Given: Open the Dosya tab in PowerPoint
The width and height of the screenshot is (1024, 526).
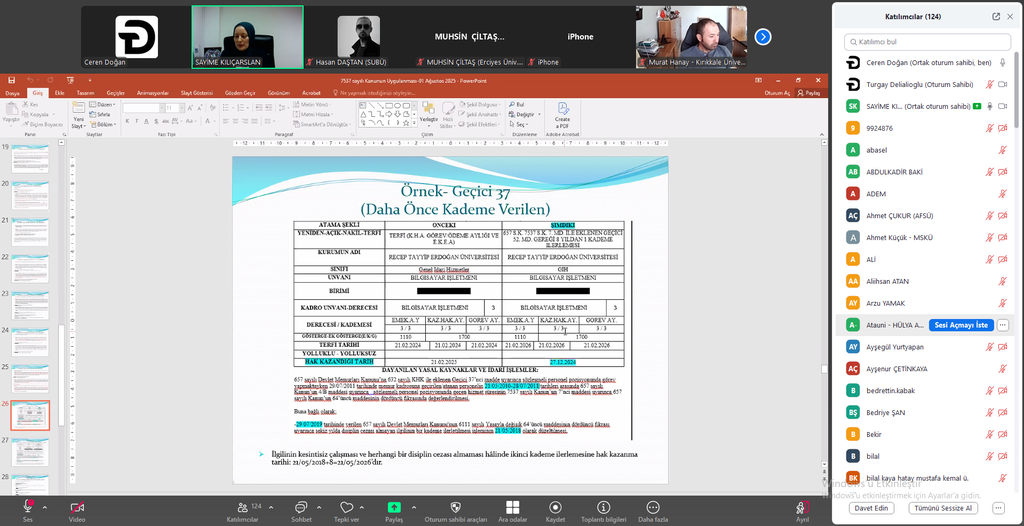Looking at the screenshot, I should [12, 93].
